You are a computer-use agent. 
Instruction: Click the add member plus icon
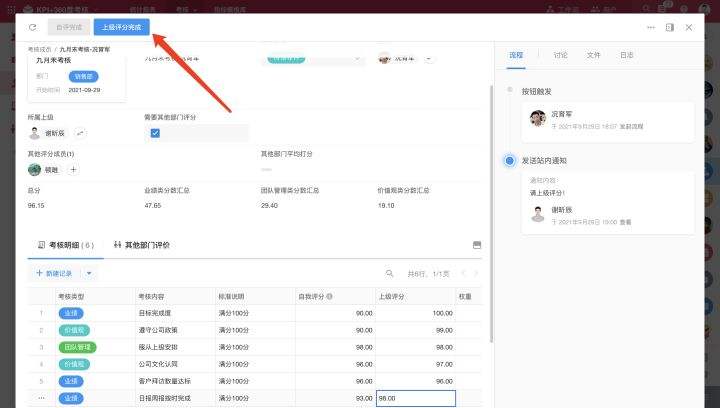point(73,170)
